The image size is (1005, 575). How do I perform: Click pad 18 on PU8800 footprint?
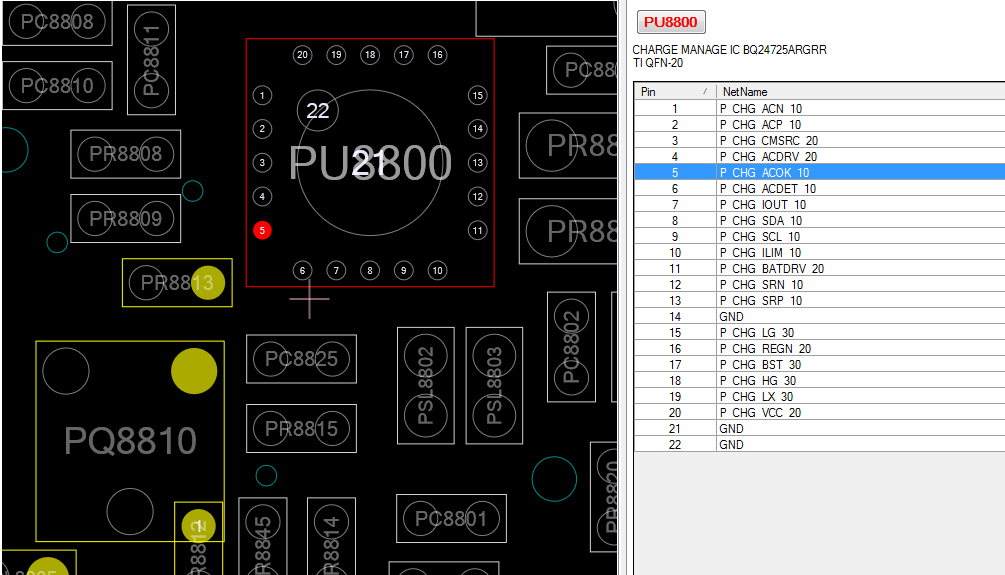370,54
